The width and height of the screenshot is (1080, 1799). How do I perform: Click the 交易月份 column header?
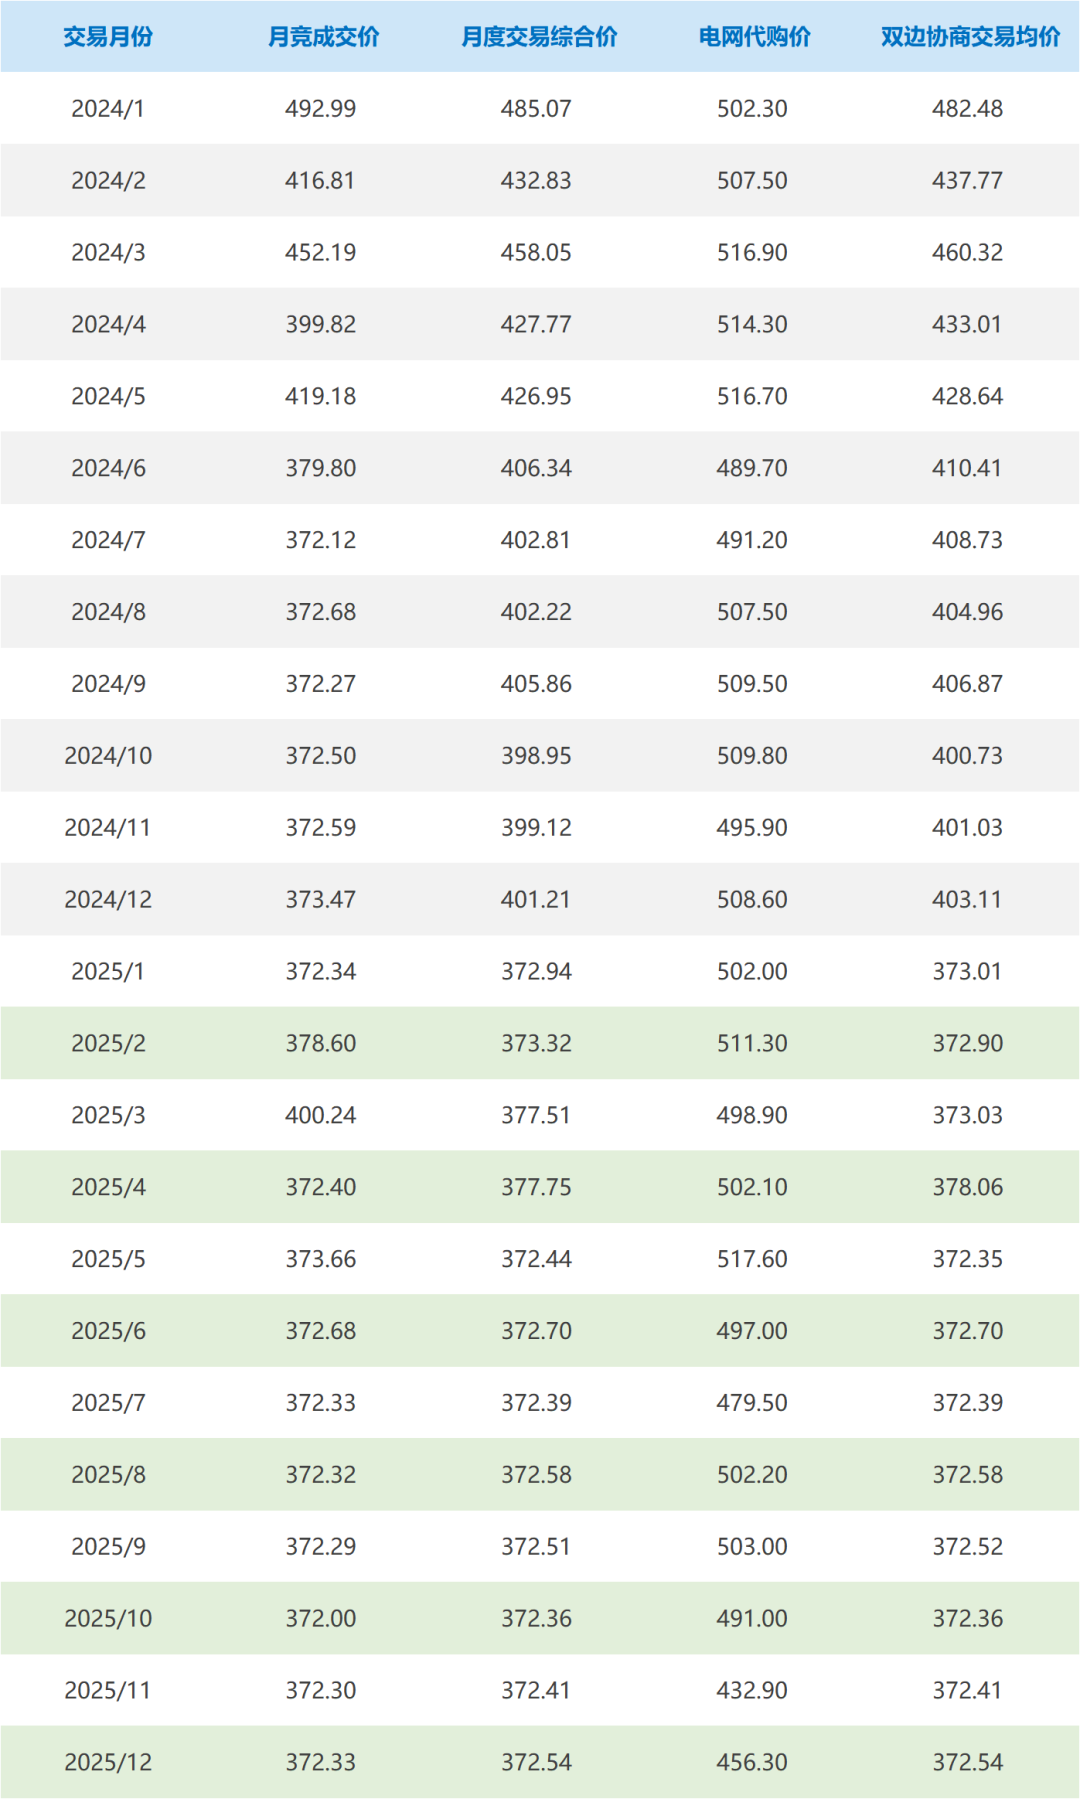[108, 37]
